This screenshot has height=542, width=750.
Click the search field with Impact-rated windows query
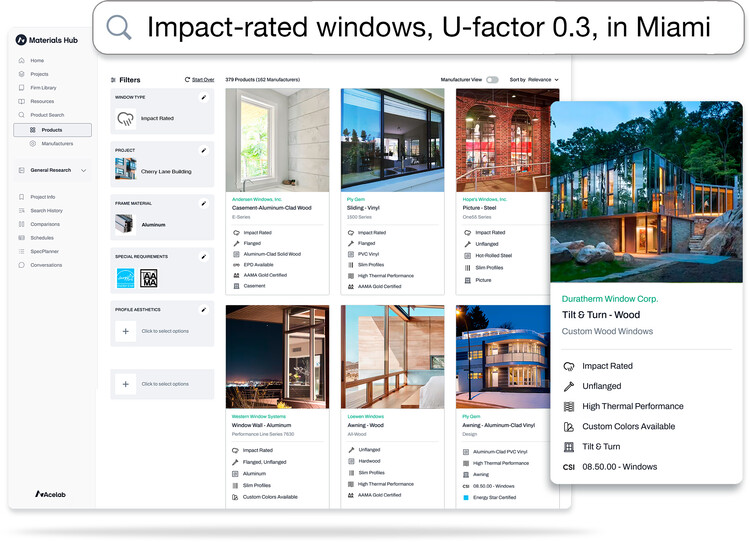tap(418, 27)
